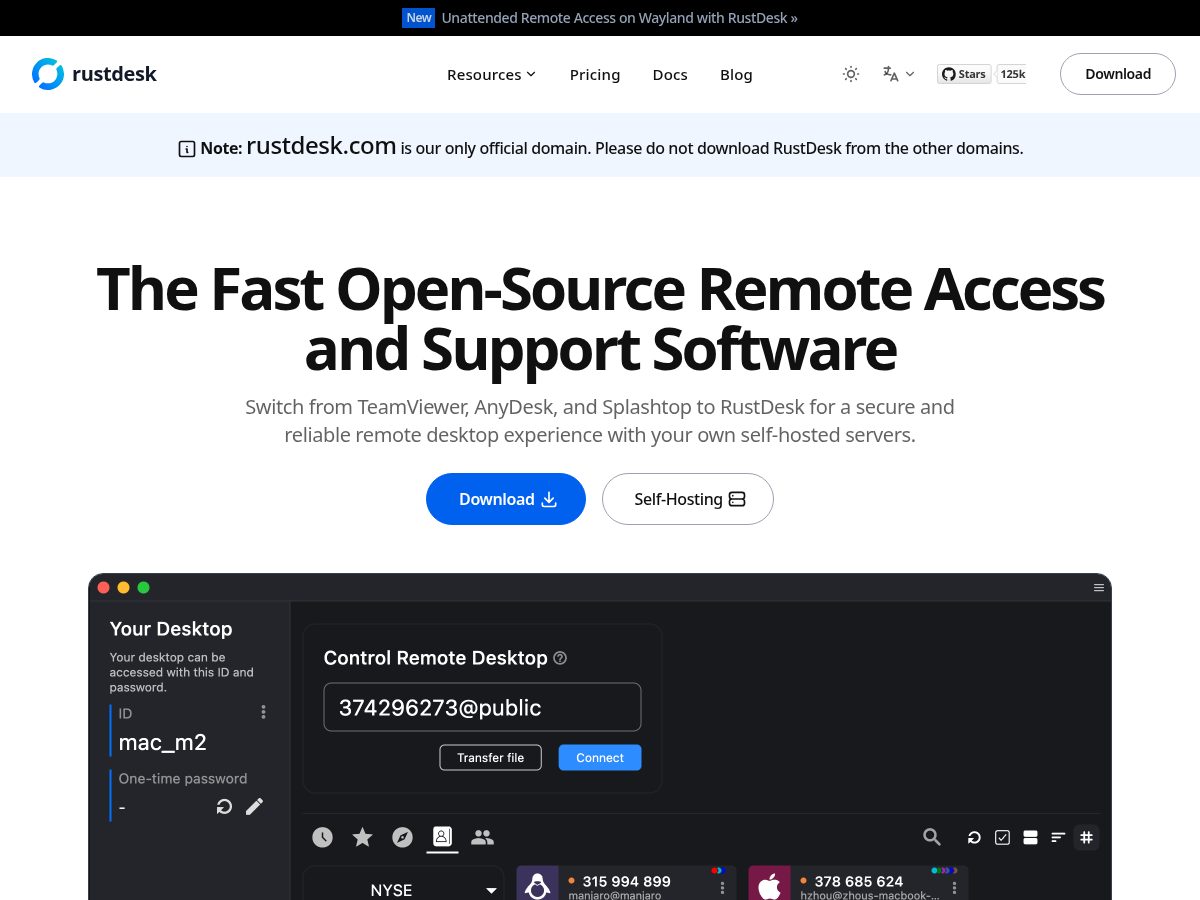Click the header Download button
The image size is (1200, 900).
click(x=1118, y=74)
